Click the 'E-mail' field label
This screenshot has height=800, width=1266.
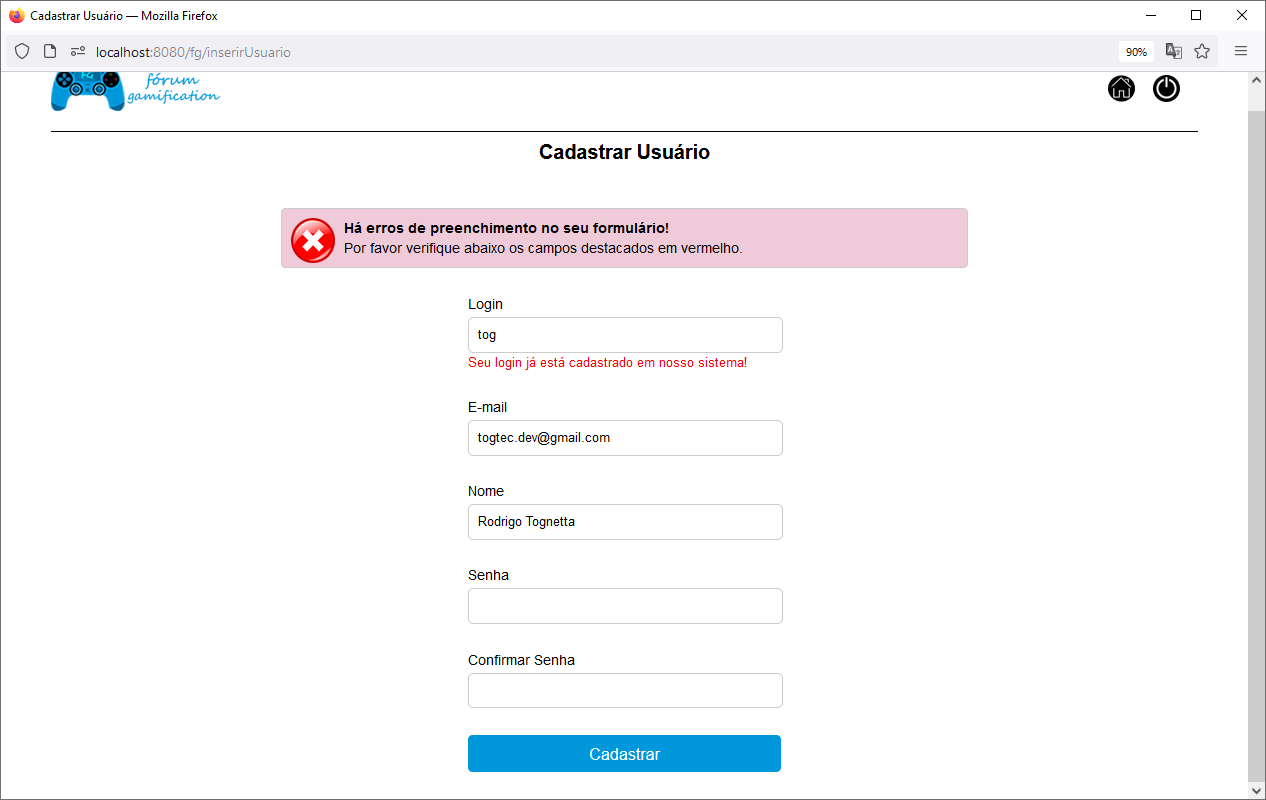coord(487,407)
